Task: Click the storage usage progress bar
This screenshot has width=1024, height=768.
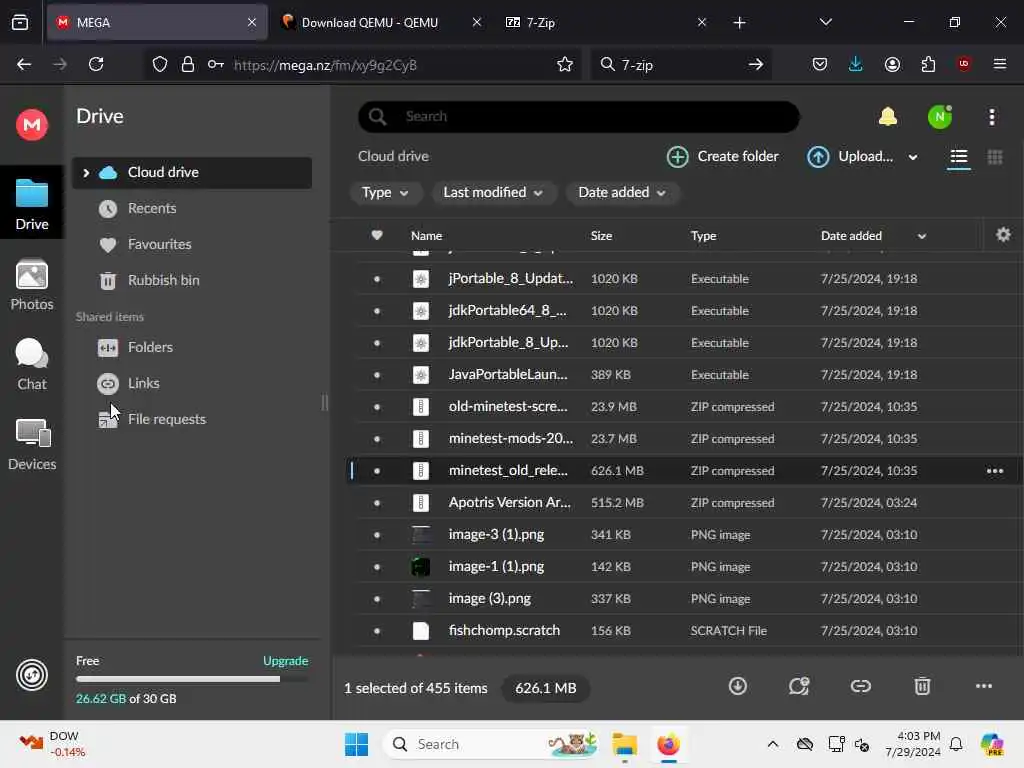Action: click(x=192, y=679)
